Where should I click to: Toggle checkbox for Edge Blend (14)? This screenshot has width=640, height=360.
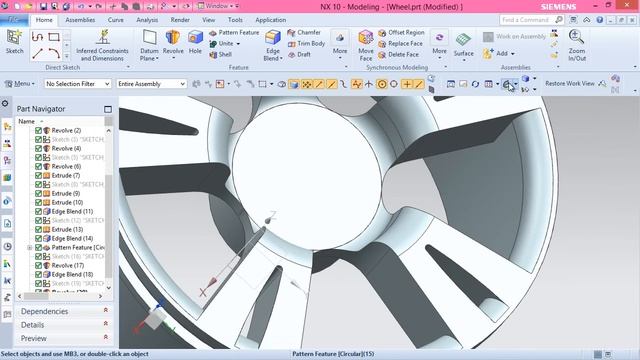pyautogui.click(x=38, y=238)
